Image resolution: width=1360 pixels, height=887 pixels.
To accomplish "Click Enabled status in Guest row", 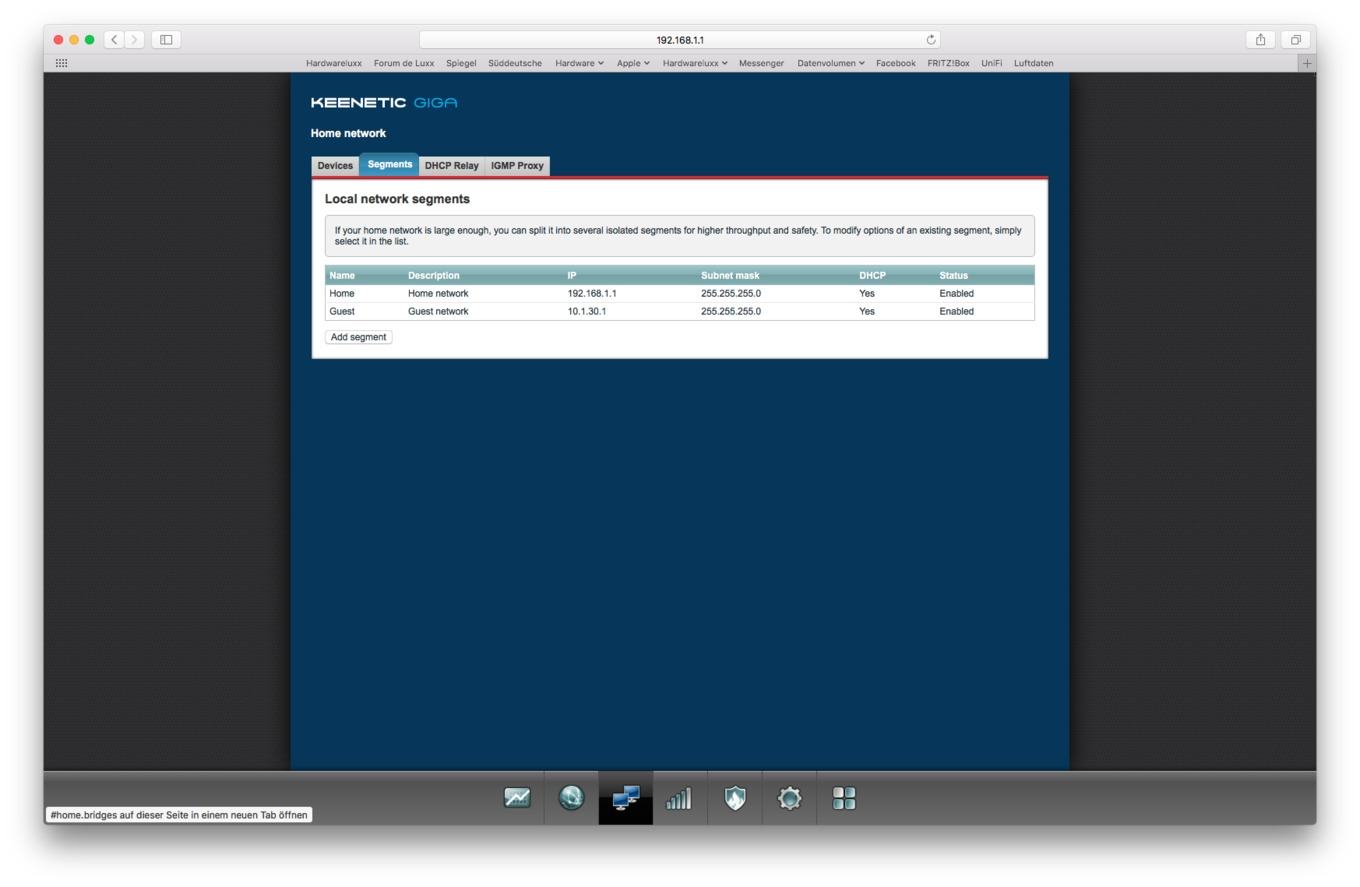I will [x=956, y=312].
